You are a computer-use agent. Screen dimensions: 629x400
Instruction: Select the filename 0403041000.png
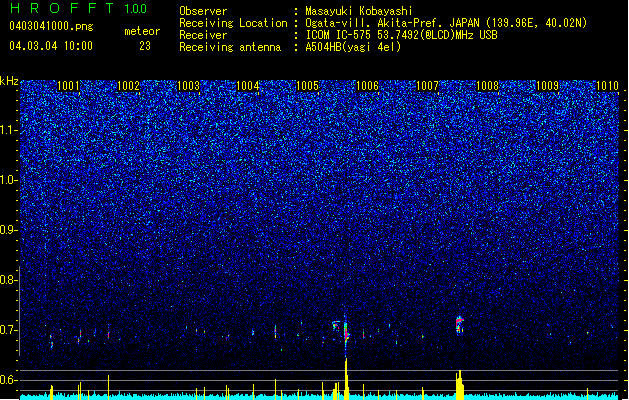coord(51,27)
